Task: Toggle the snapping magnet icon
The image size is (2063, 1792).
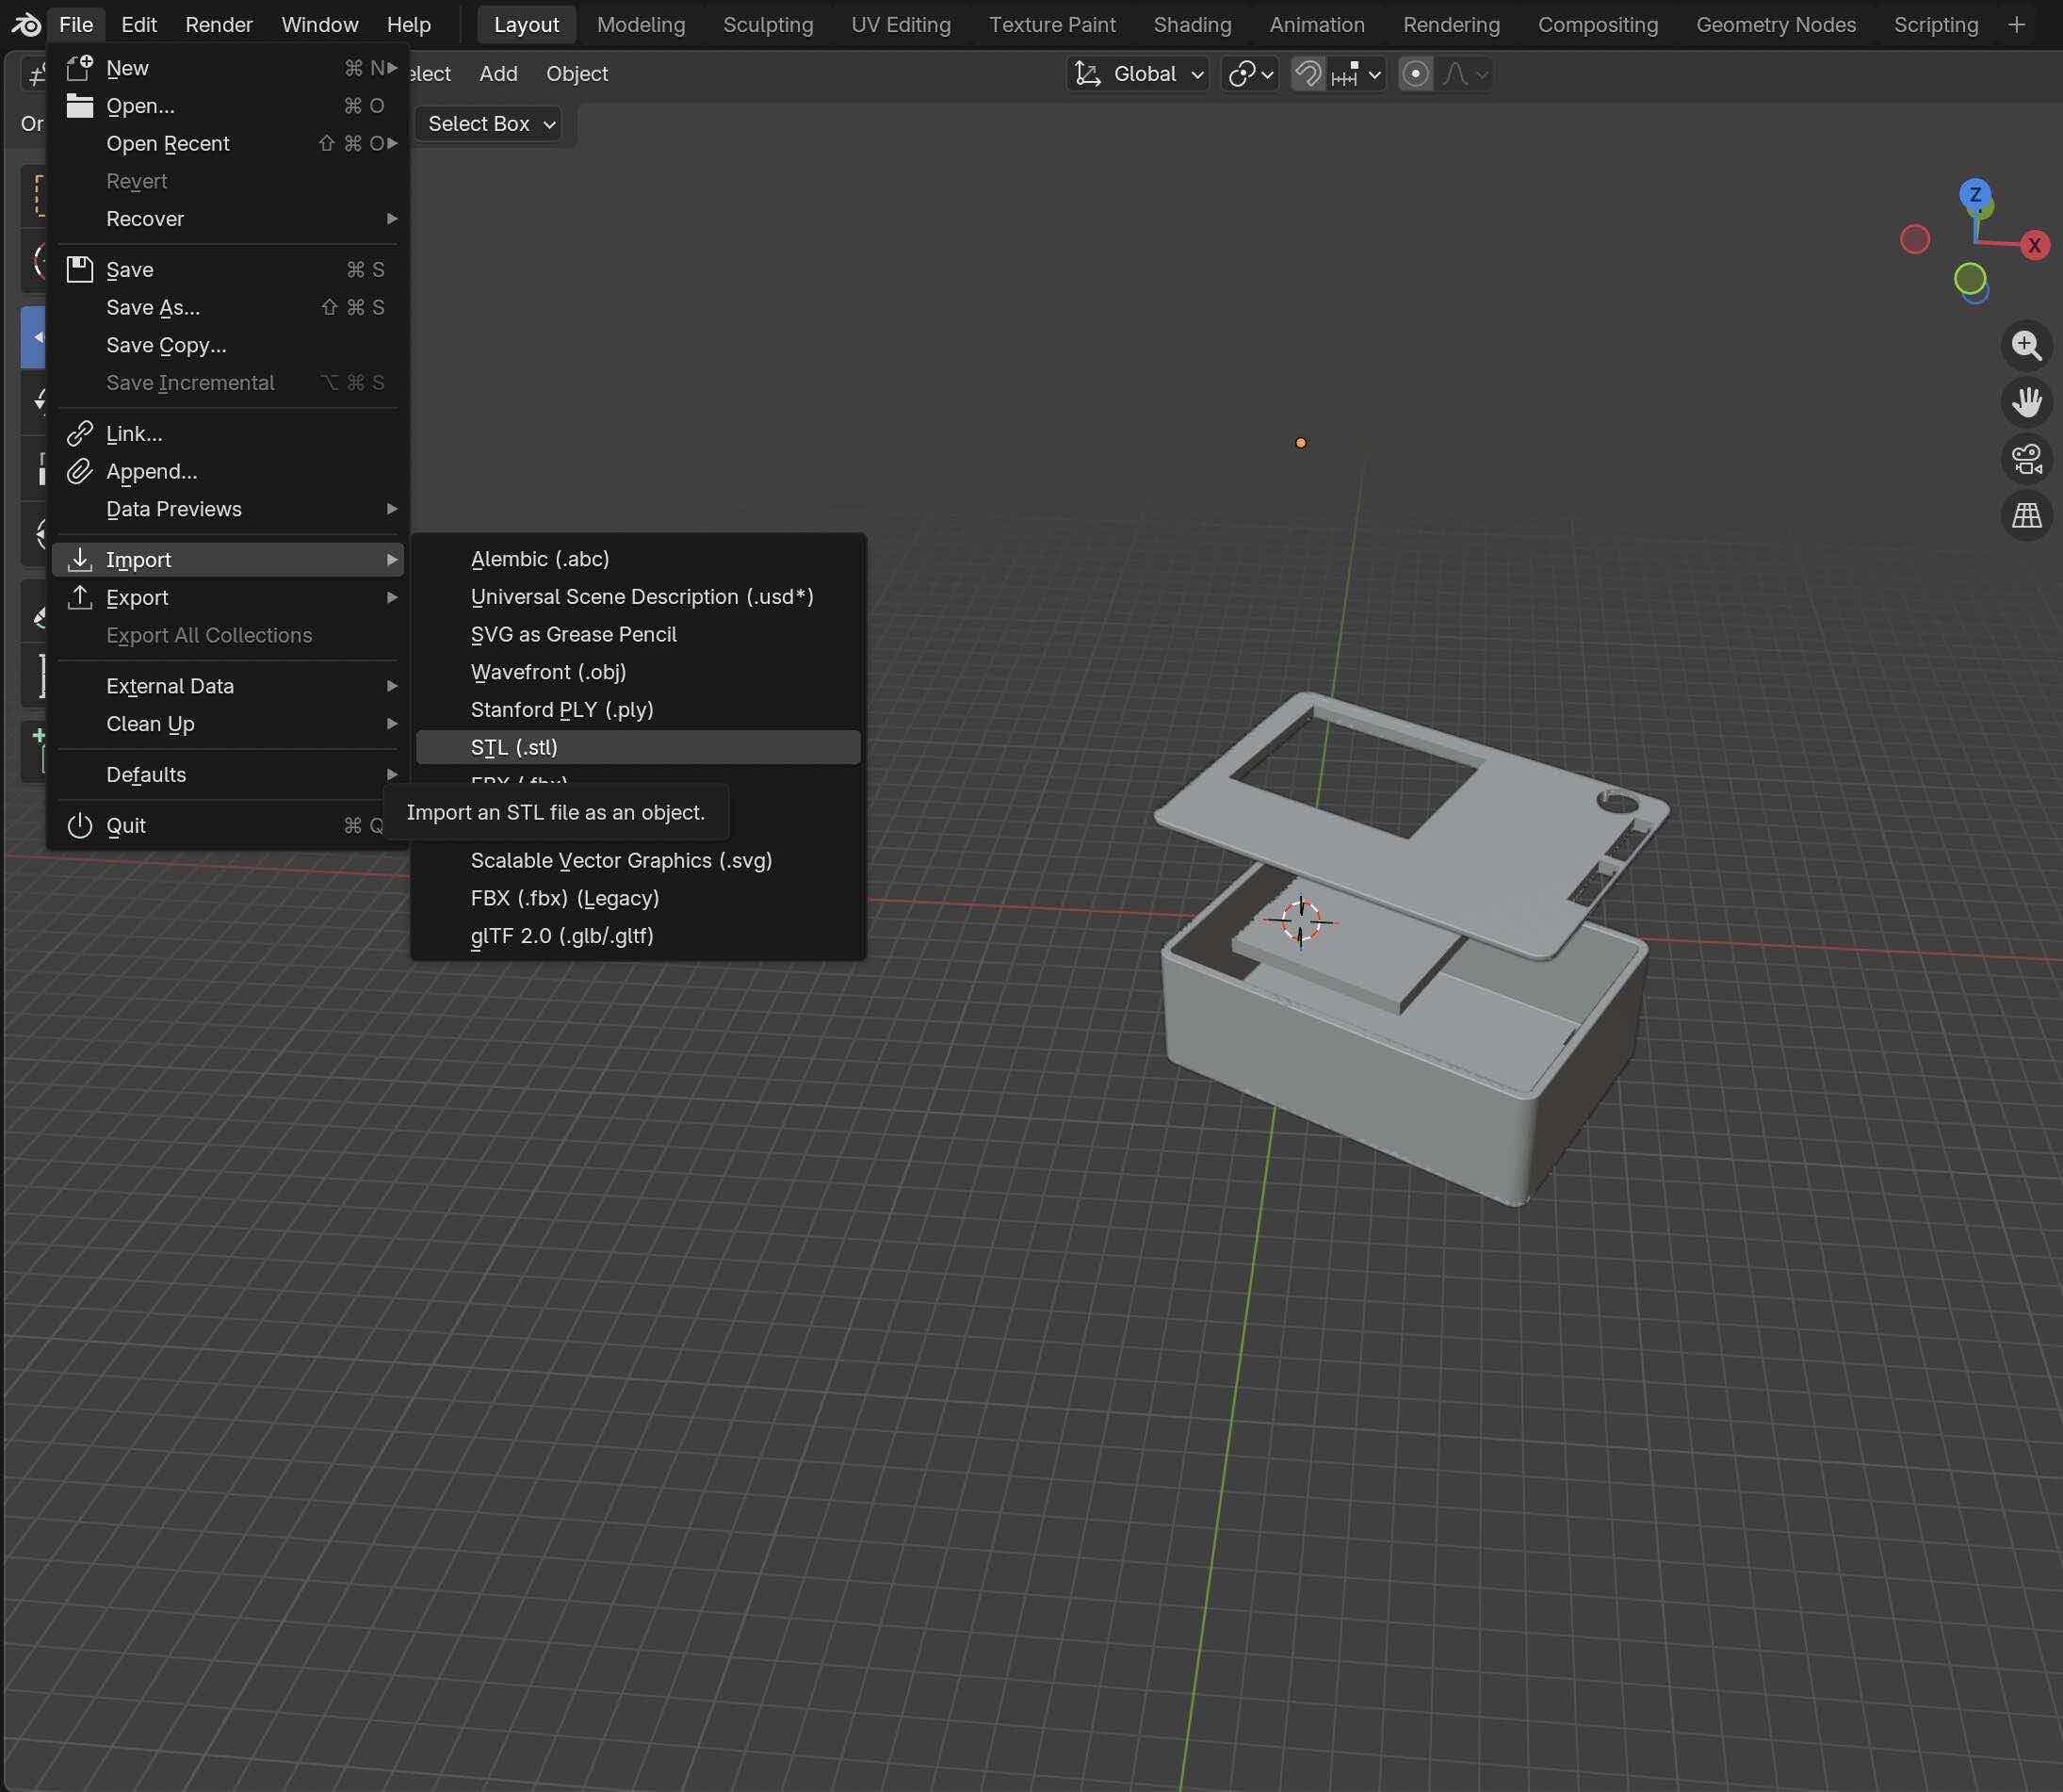Action: click(1307, 74)
